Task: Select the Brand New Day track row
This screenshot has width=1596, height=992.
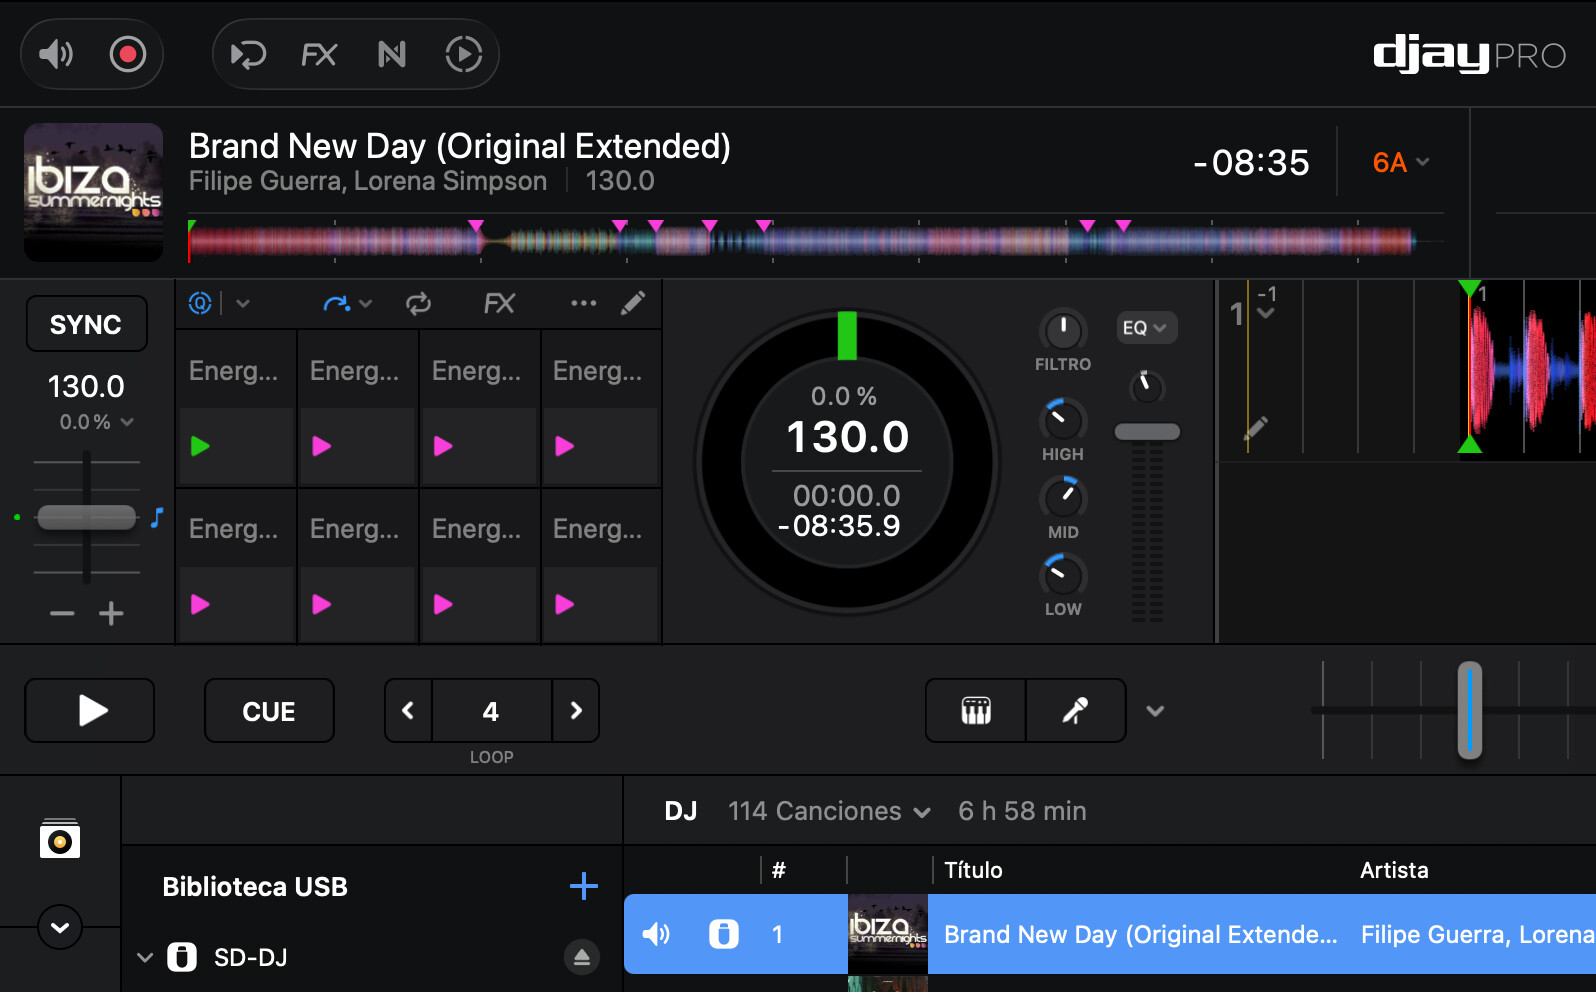Action: tap(1140, 934)
